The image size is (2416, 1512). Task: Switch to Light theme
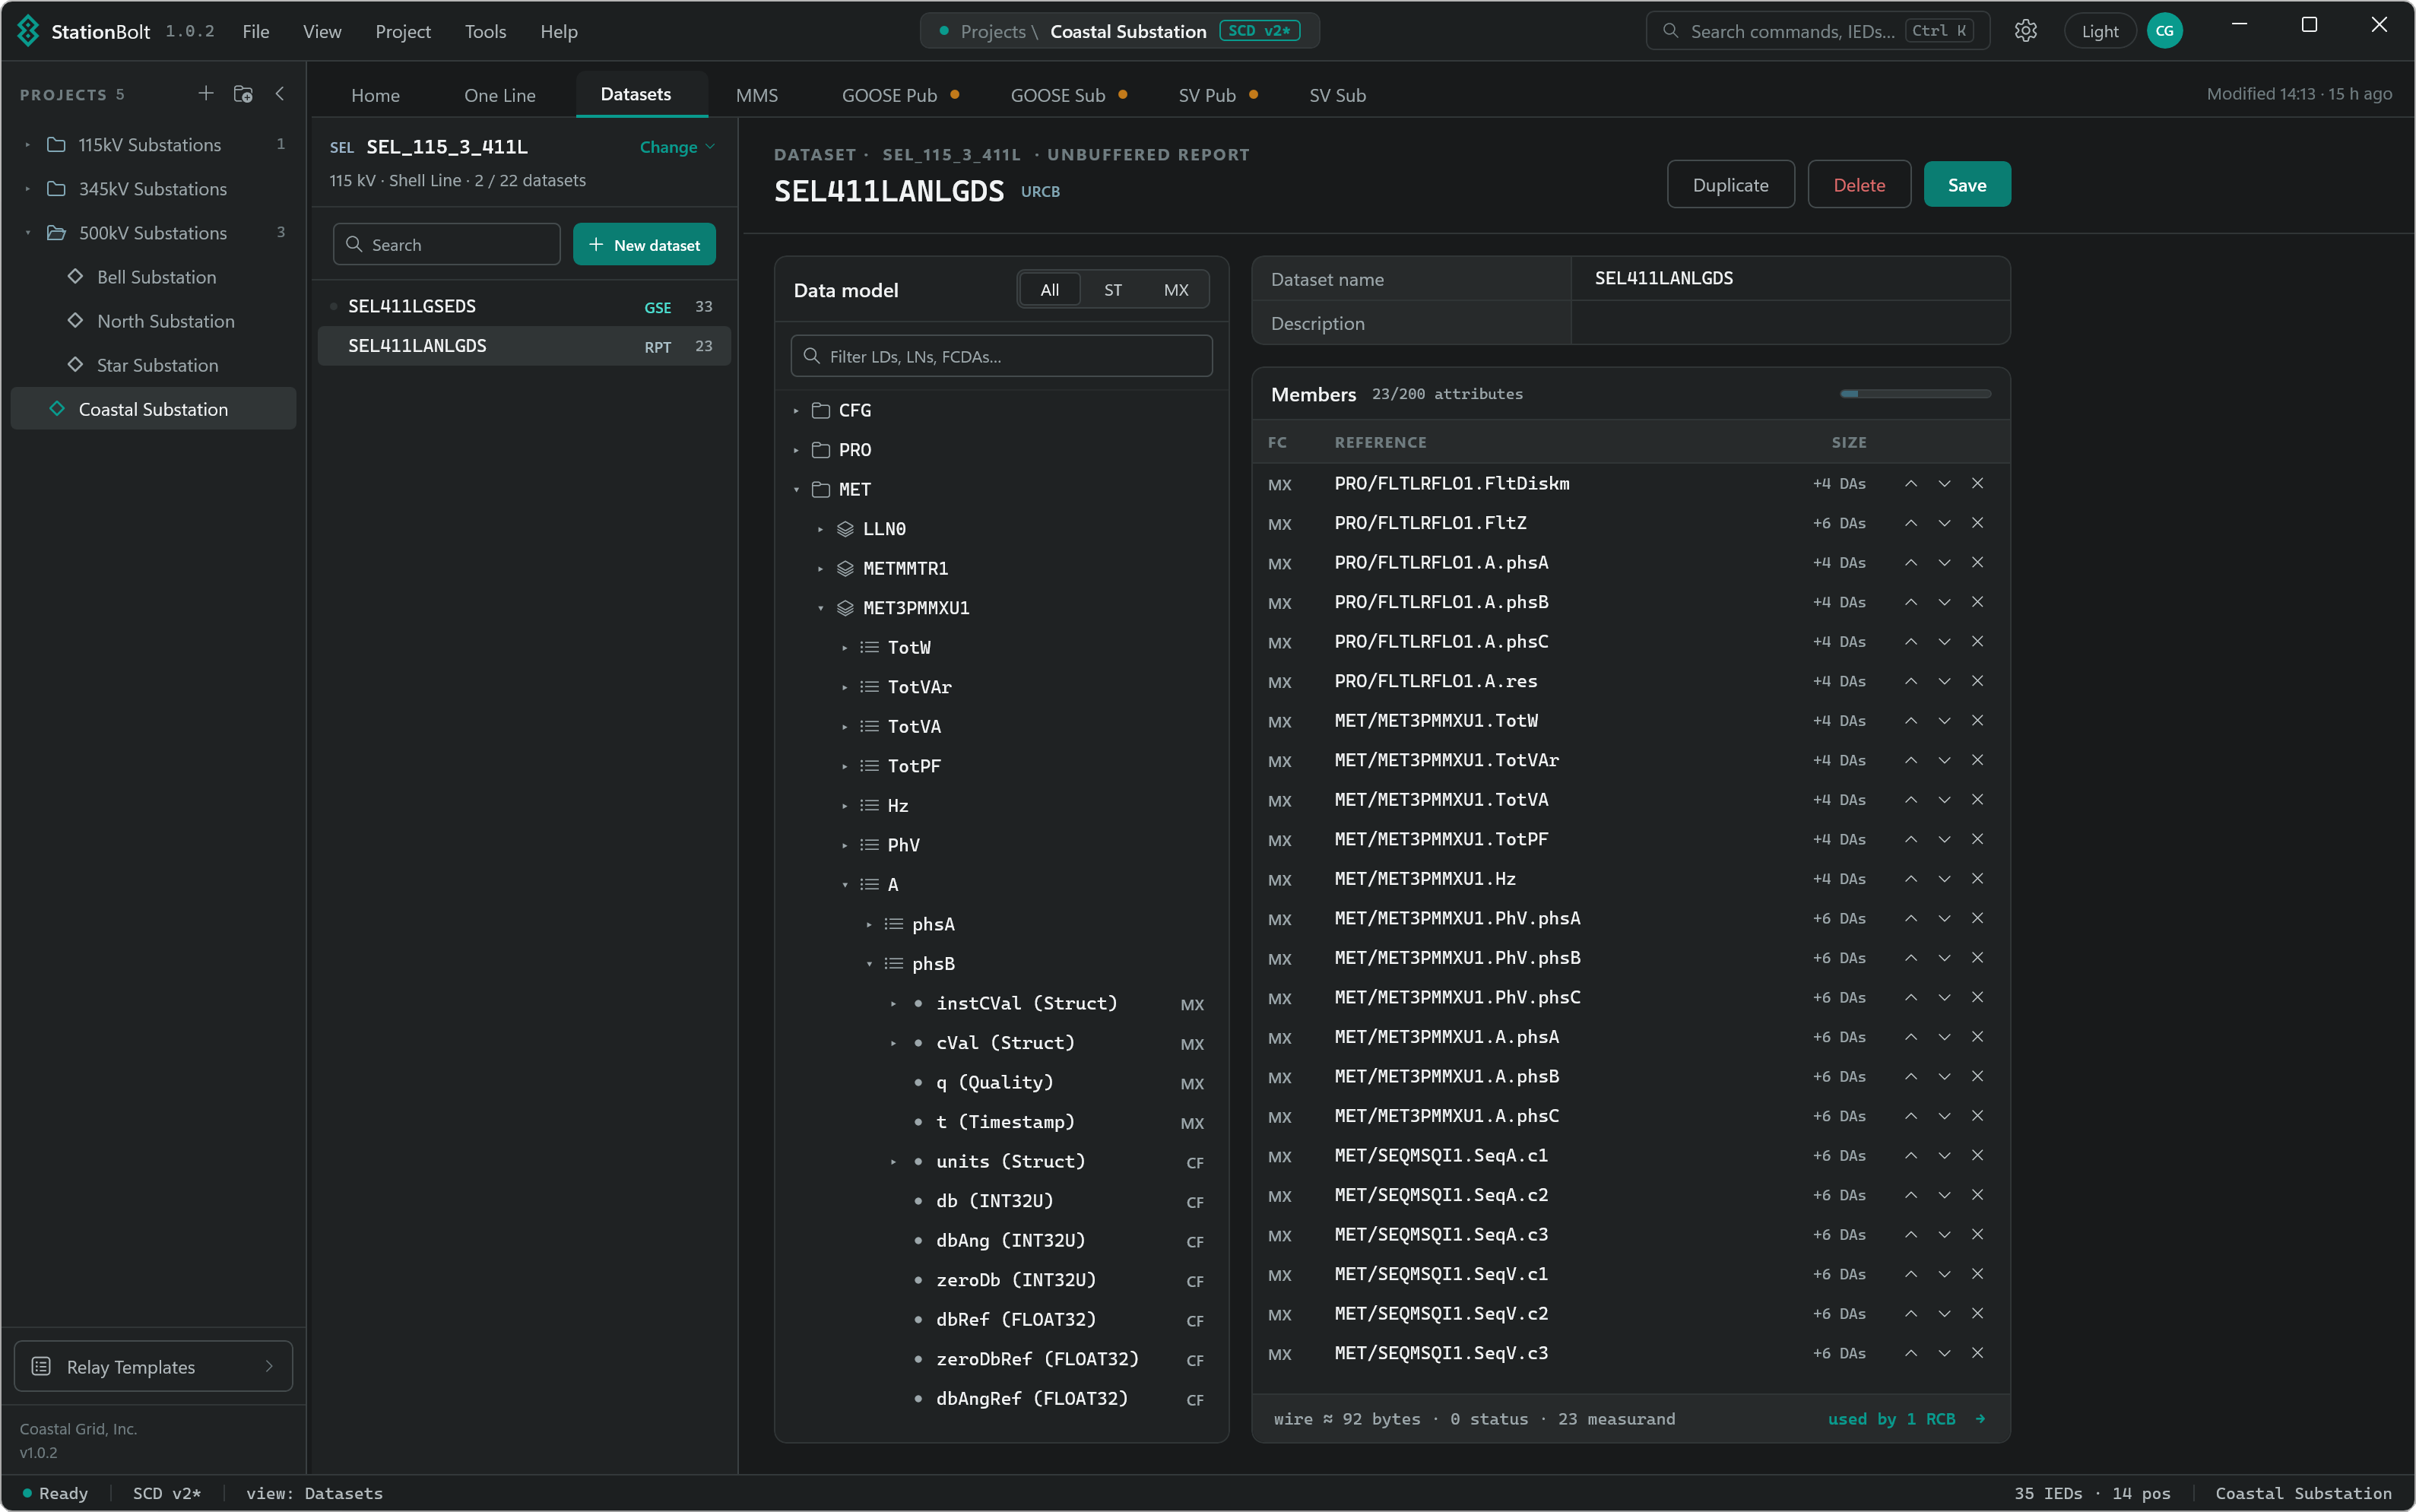tap(2099, 31)
